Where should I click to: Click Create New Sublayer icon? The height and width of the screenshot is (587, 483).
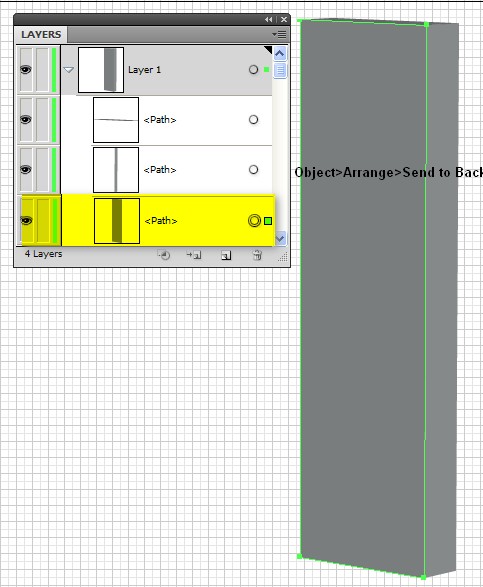[194, 255]
